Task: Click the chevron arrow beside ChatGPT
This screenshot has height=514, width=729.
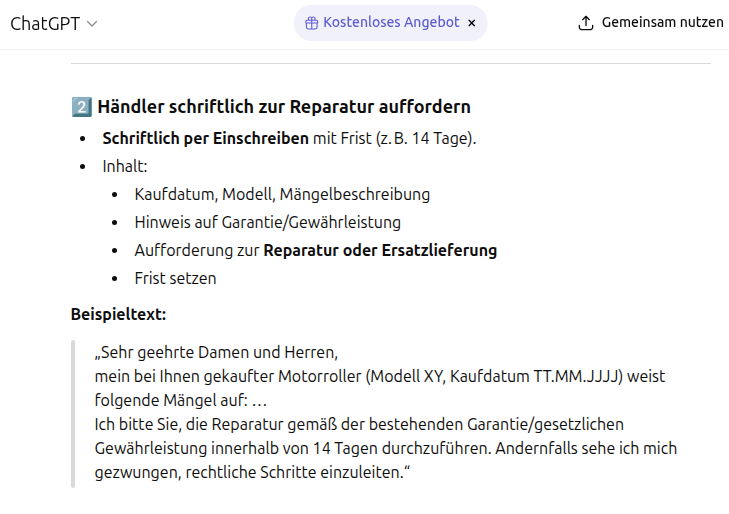Action: [93, 24]
